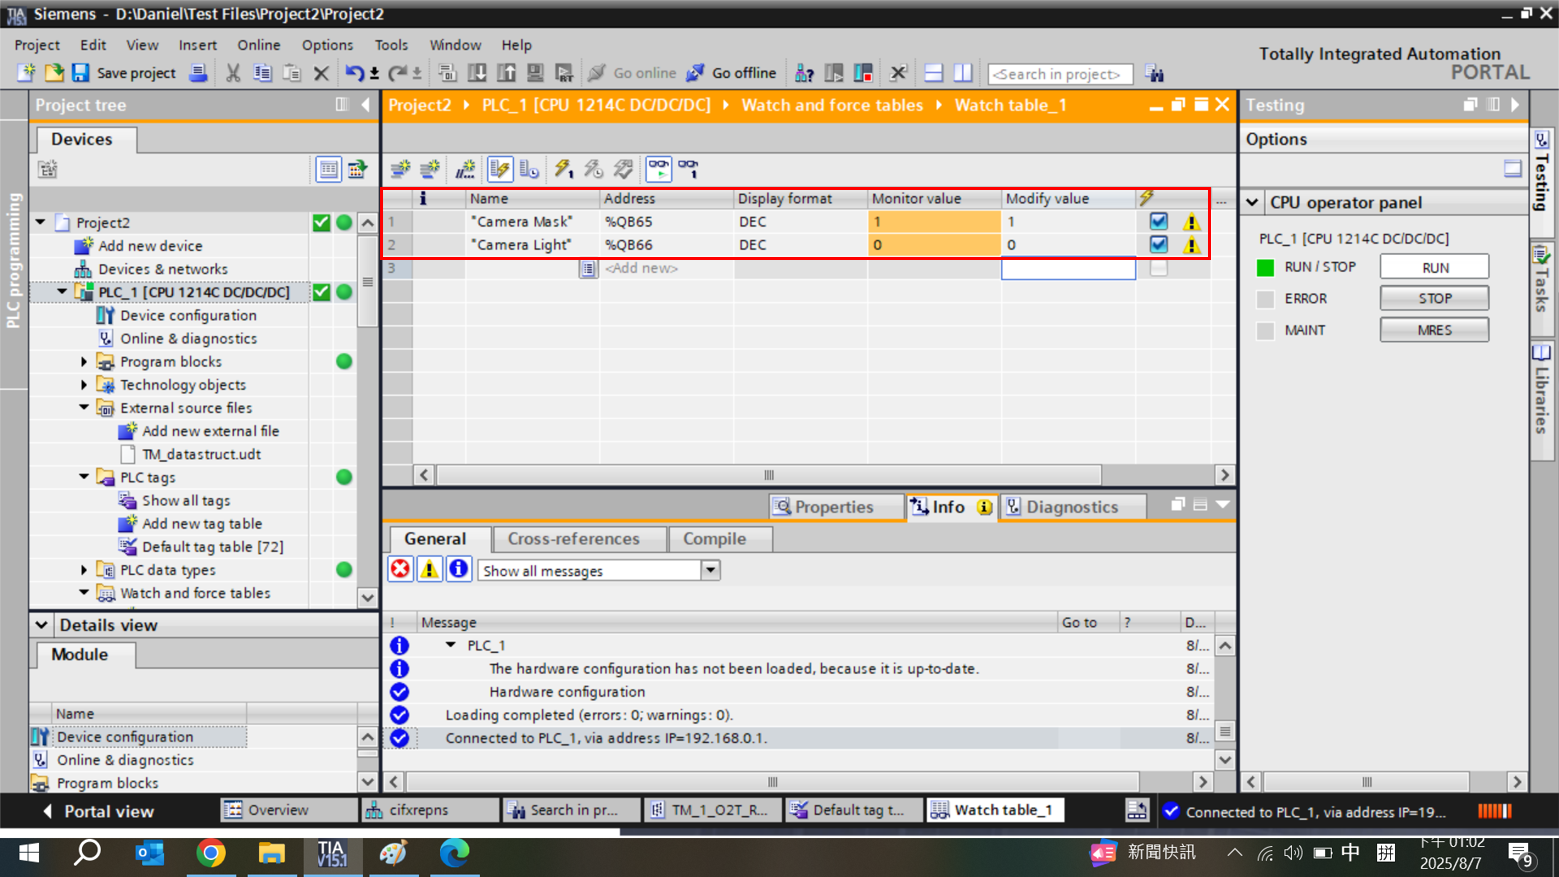Viewport: 1559px width, 877px height.
Task: Click the Delete X icon in toolbar
Action: click(321, 73)
